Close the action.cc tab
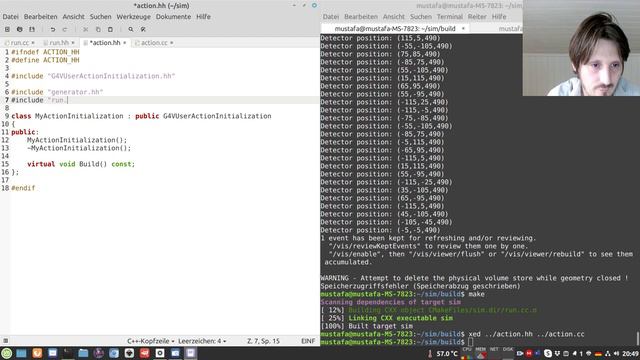640x360 pixels. click(171, 43)
